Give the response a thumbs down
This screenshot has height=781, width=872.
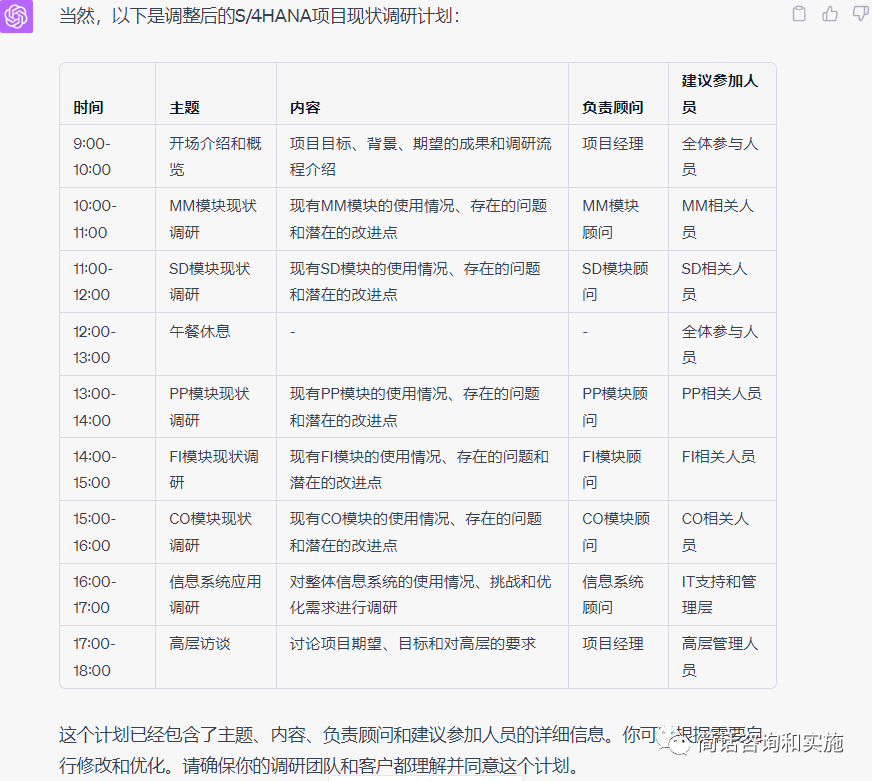pyautogui.click(x=860, y=14)
